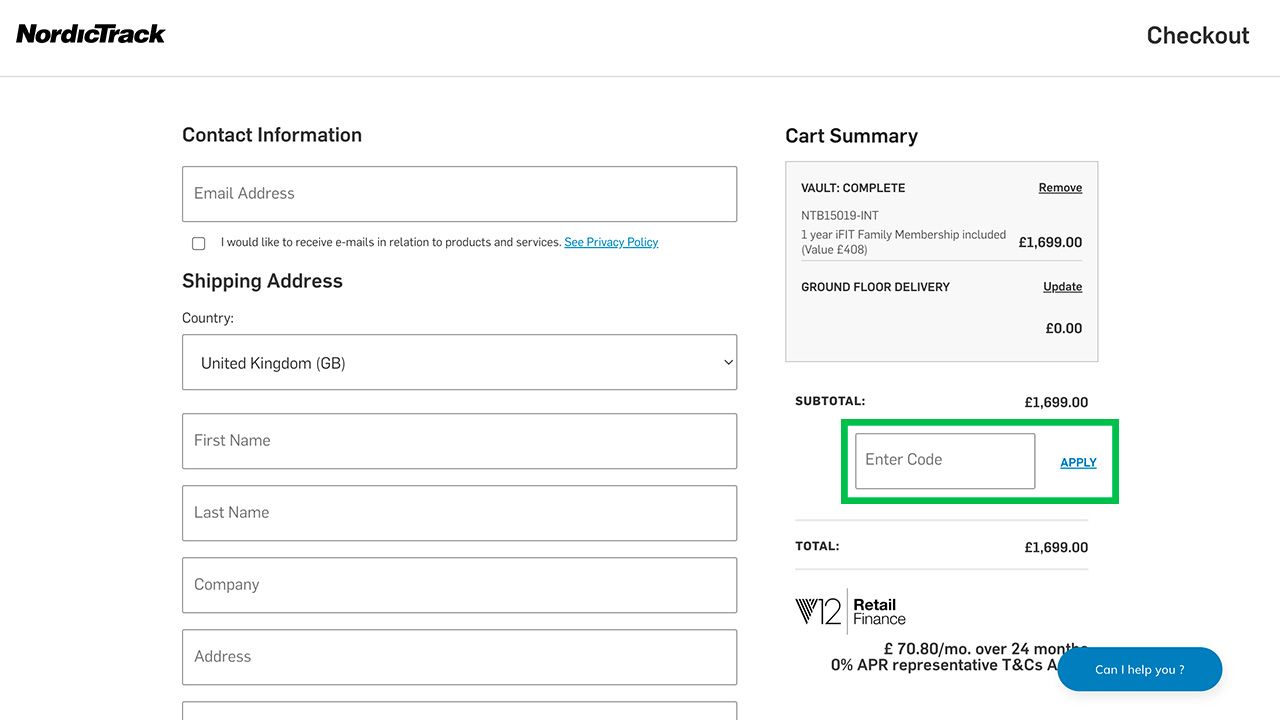Open the 'Can I help you ?' chat
Image resolution: width=1280 pixels, height=720 pixels.
(x=1139, y=669)
